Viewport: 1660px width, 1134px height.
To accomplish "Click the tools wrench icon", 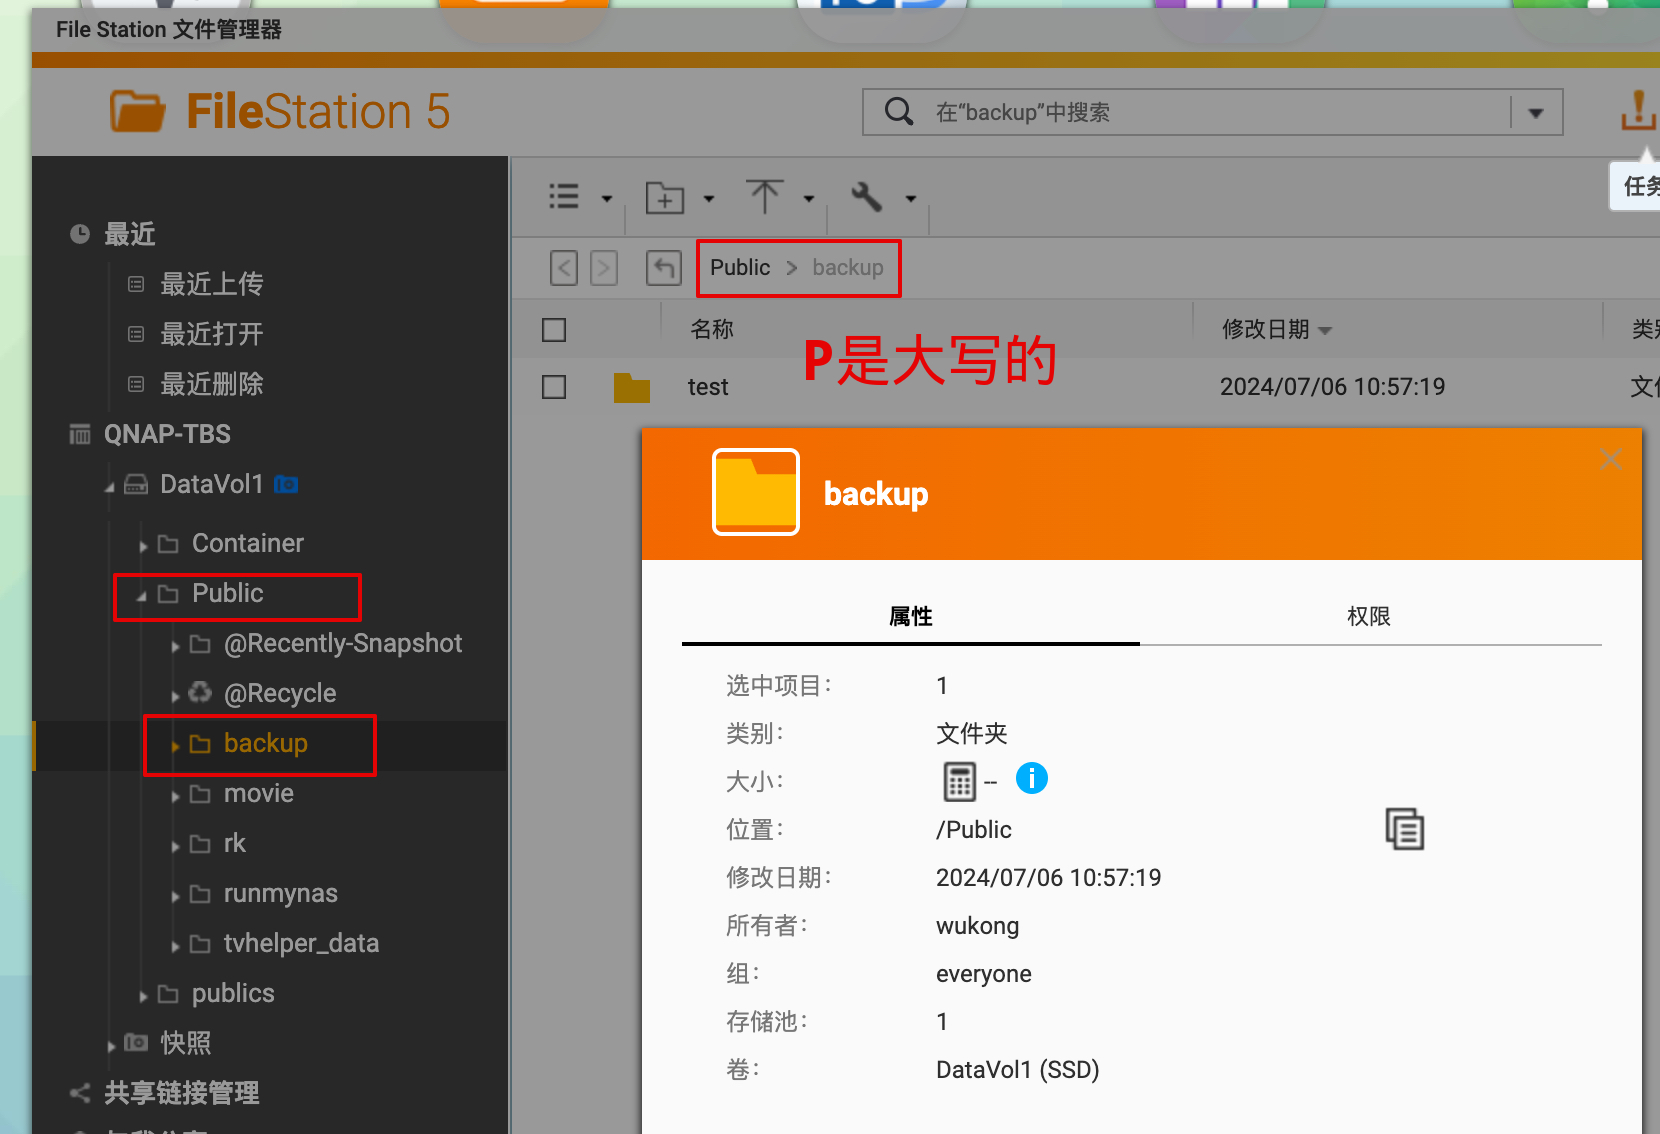I will (x=866, y=196).
